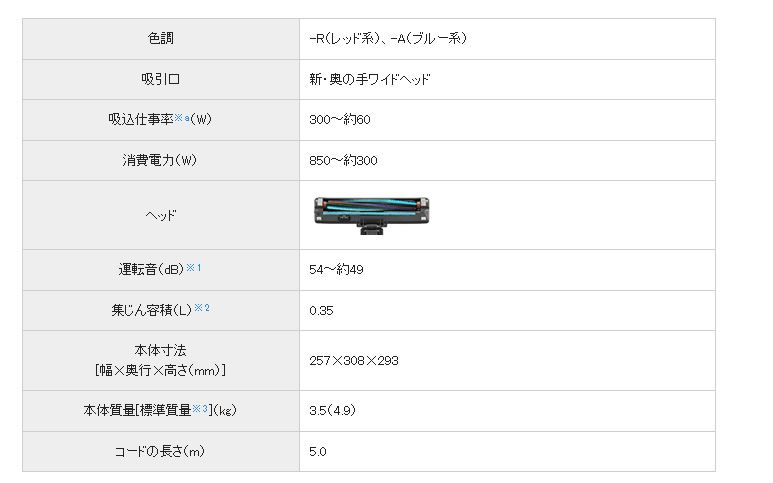773x483 pixels.
Task: Select the 消費電力(W) header cell
Action: coord(161,160)
